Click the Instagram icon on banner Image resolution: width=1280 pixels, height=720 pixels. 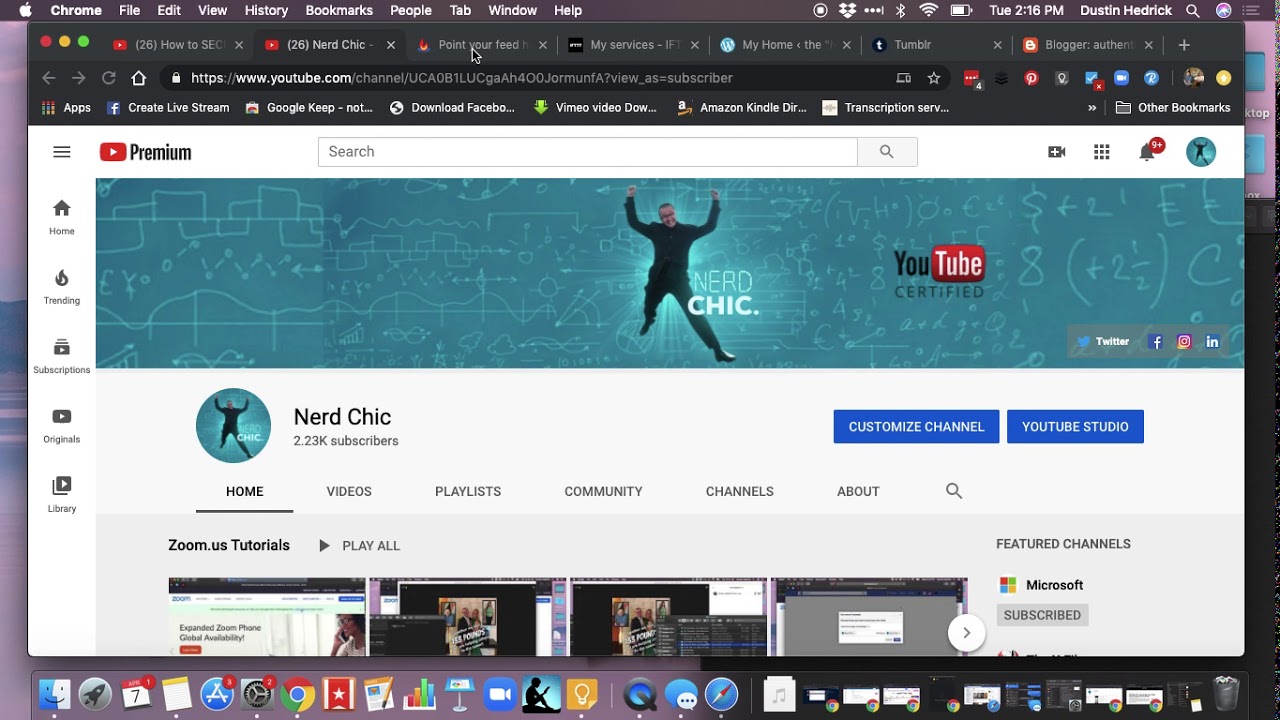[1184, 341]
